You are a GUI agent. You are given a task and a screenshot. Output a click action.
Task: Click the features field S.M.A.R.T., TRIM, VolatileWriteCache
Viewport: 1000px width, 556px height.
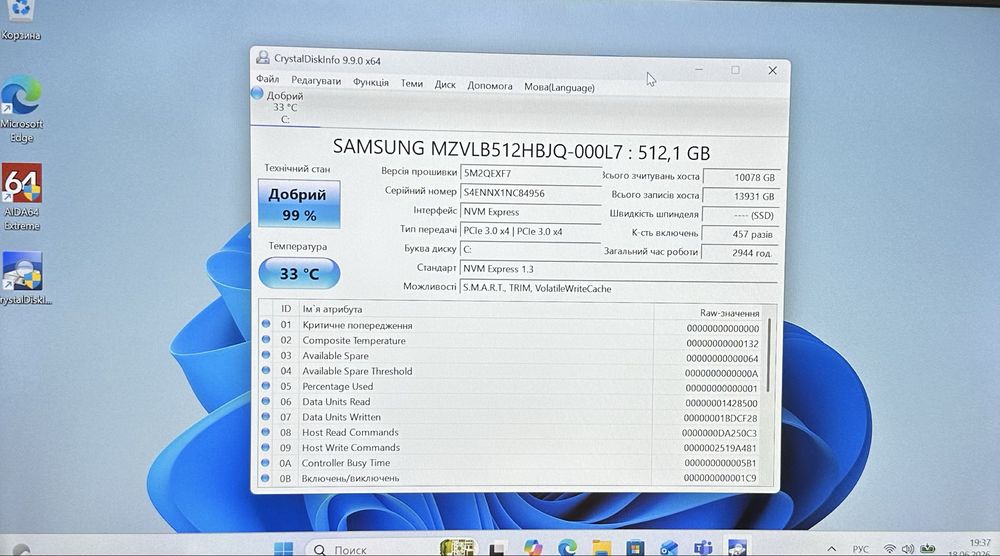point(619,289)
